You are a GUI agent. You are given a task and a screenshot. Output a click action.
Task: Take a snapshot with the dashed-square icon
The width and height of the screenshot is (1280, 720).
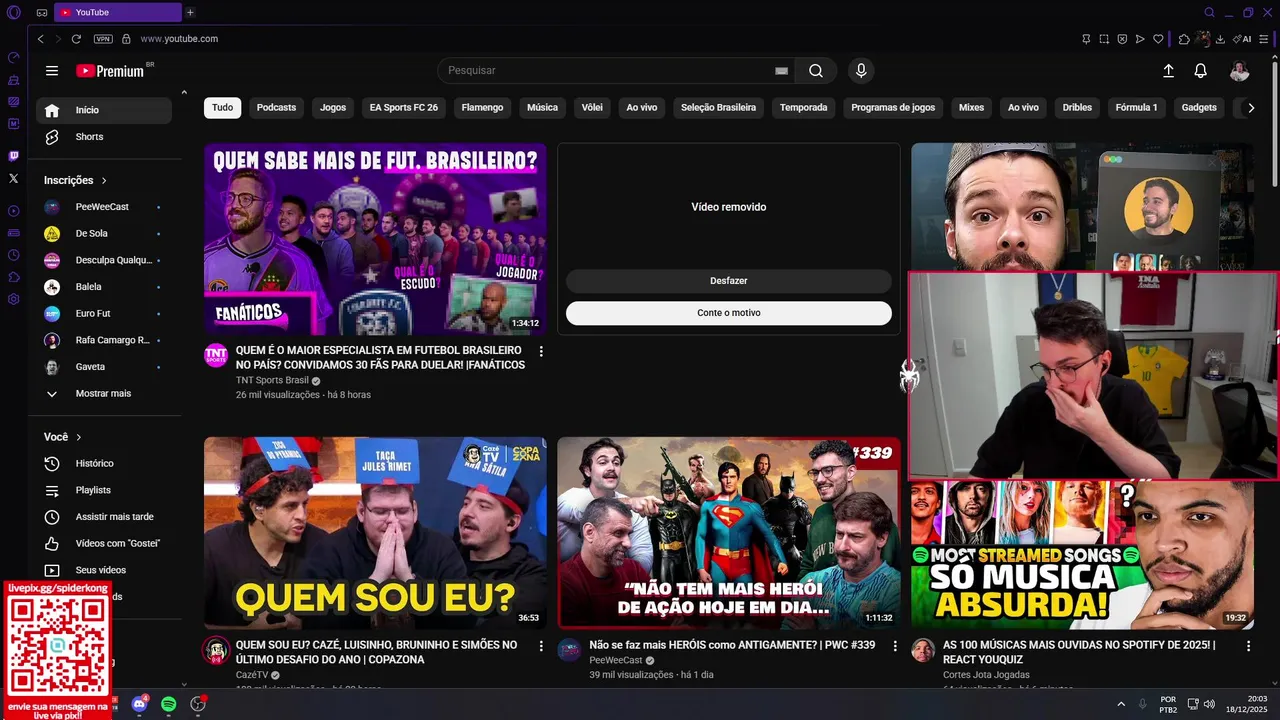coord(1104,39)
